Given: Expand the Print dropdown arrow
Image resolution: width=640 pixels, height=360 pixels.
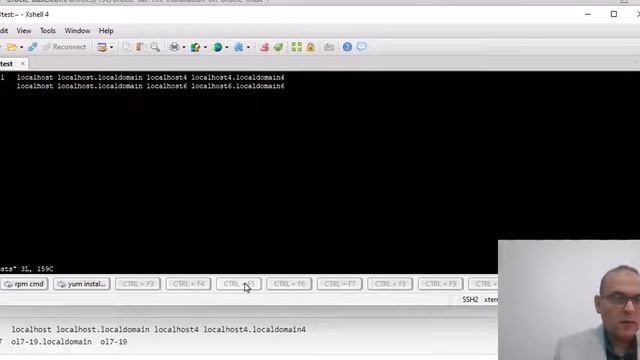Looking at the screenshot, I should coord(184,47).
